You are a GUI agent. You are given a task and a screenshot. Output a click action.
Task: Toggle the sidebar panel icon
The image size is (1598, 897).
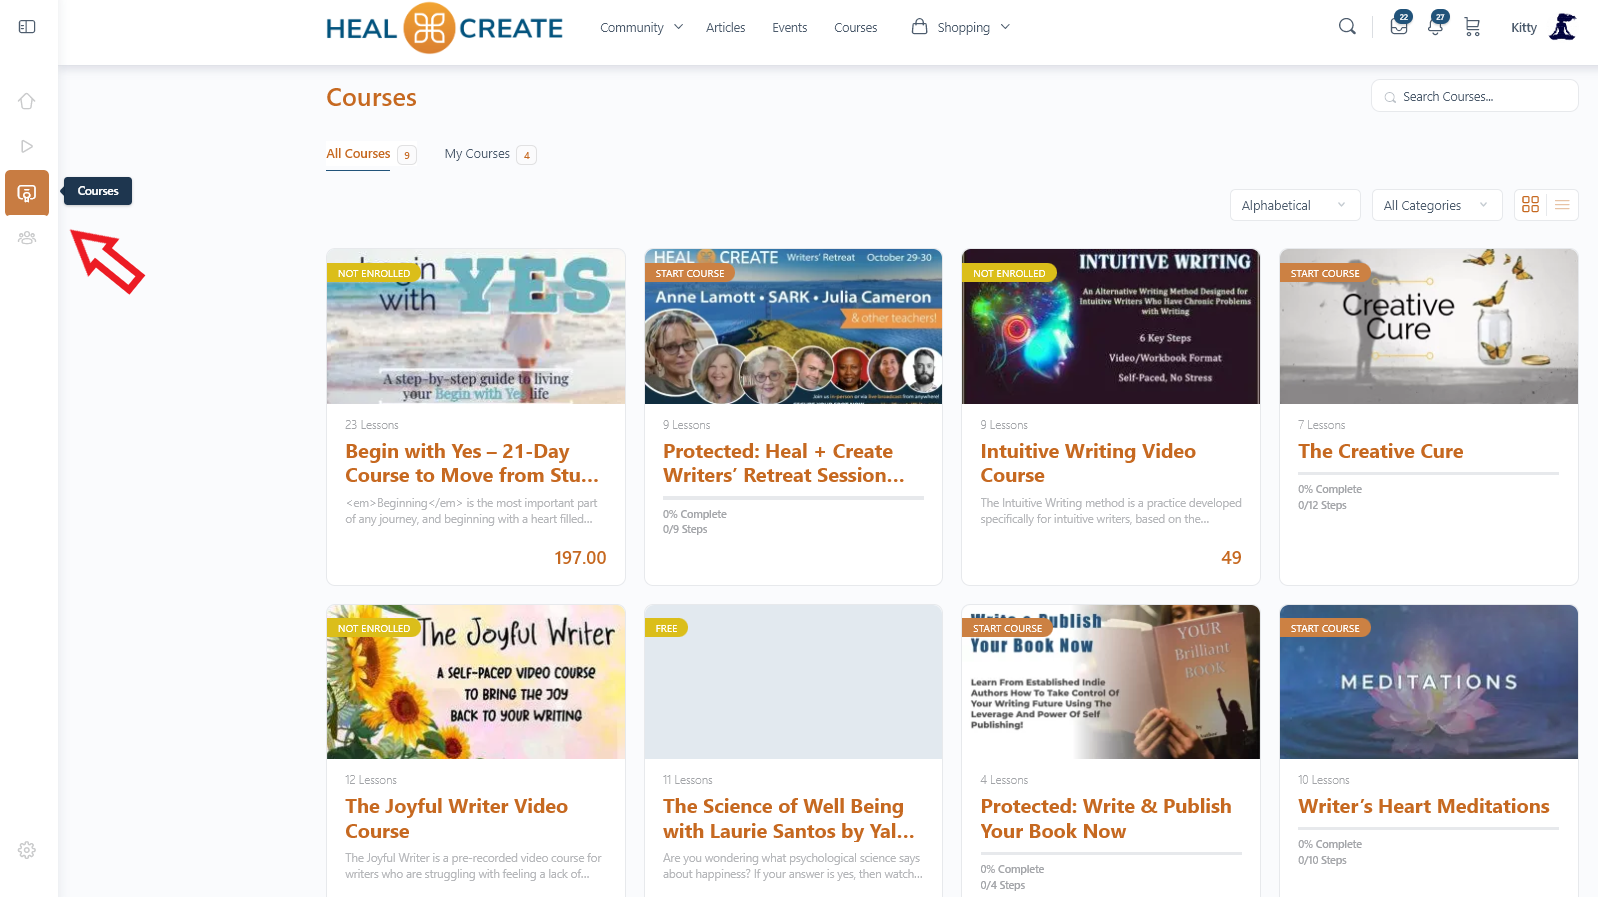coord(27,27)
